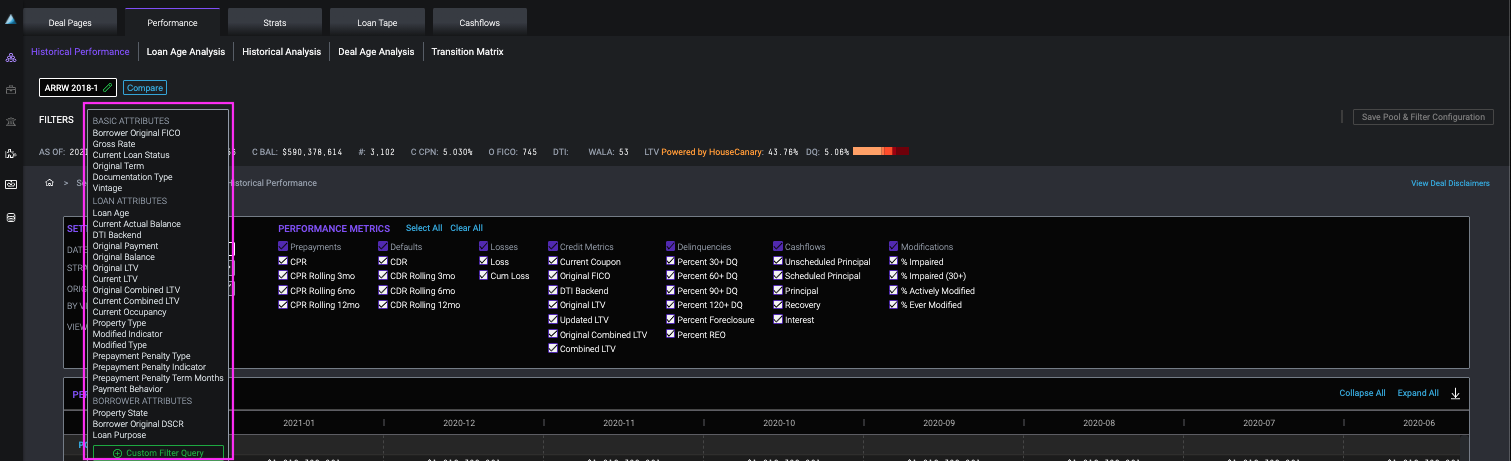Screen dimensions: 1511x461
Task: Click the 2020-06 column header
Action: [1419, 423]
